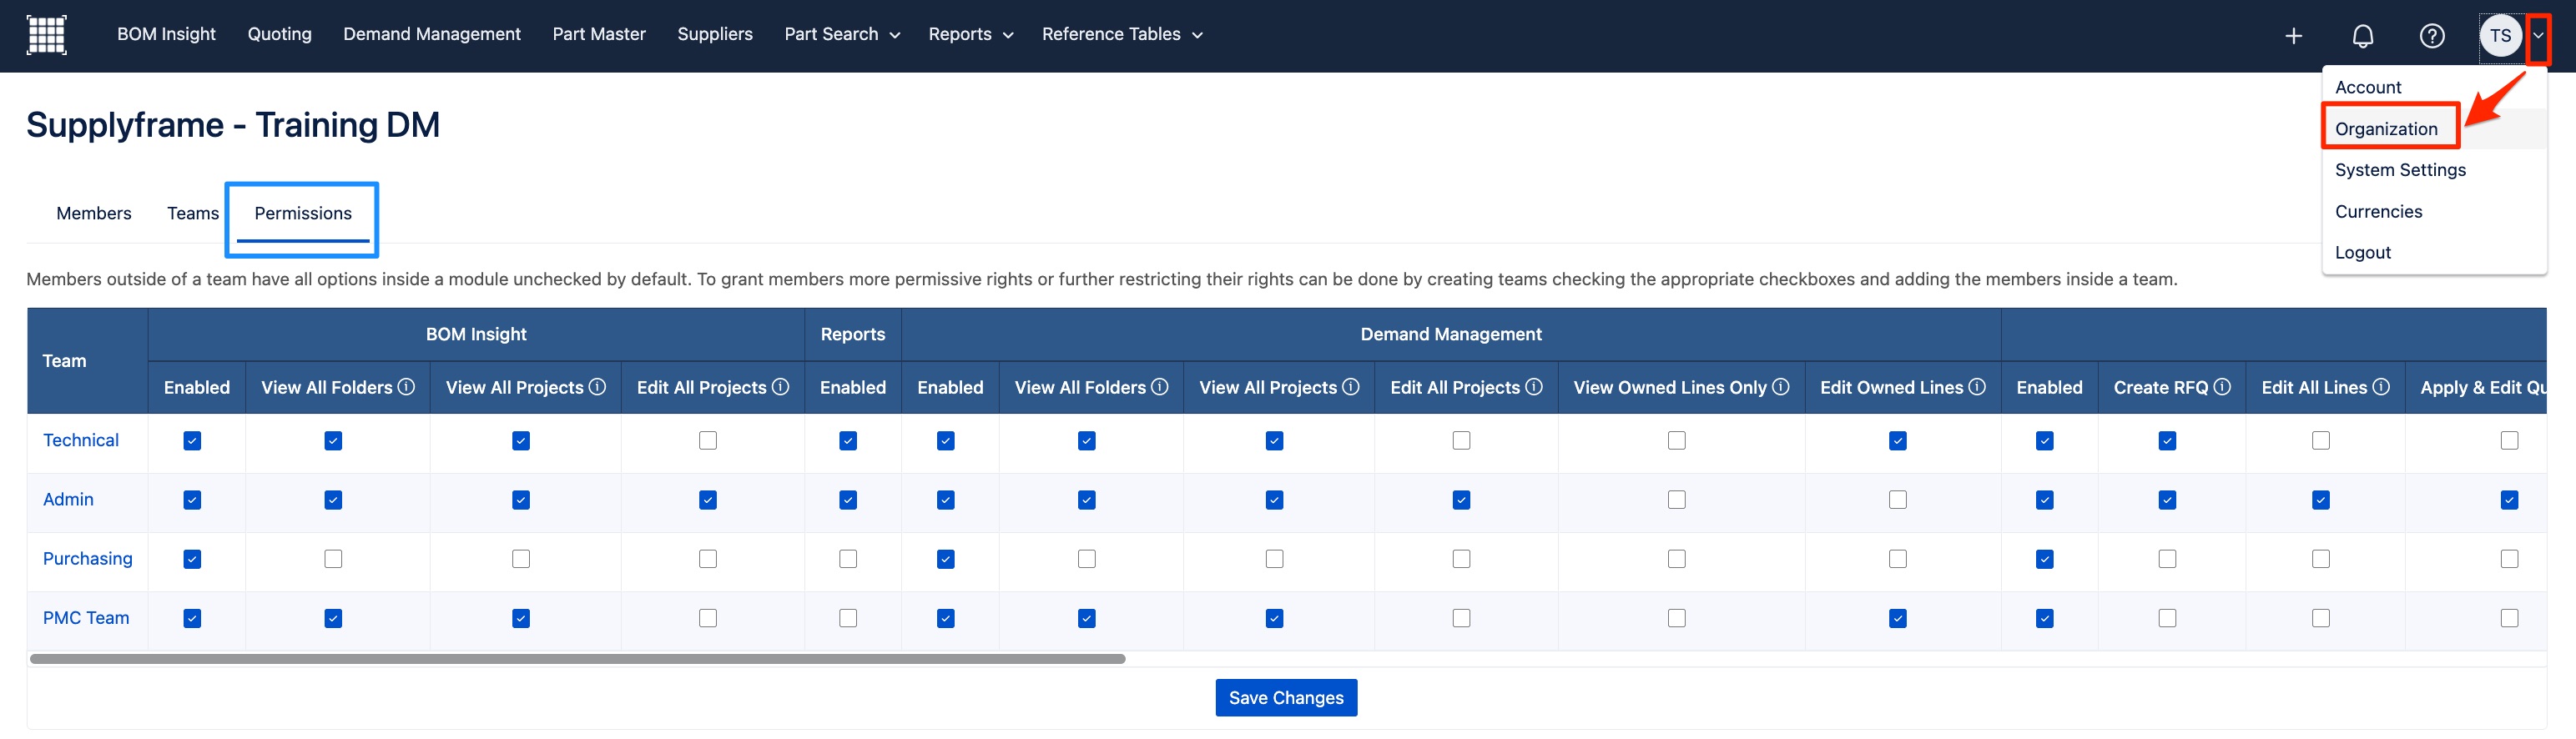
Task: Select the Permissions tab
Action: [303, 213]
